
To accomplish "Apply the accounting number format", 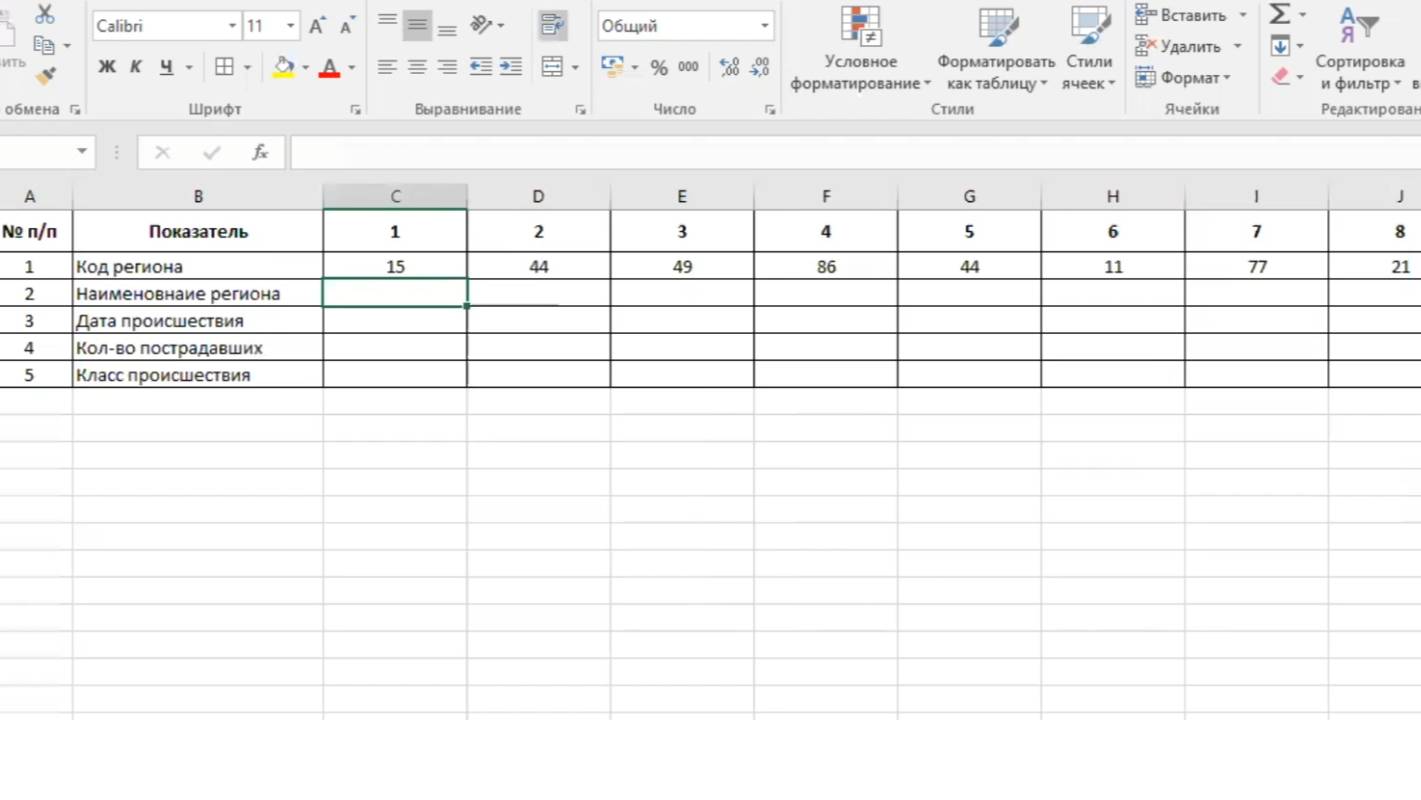I will pos(612,67).
